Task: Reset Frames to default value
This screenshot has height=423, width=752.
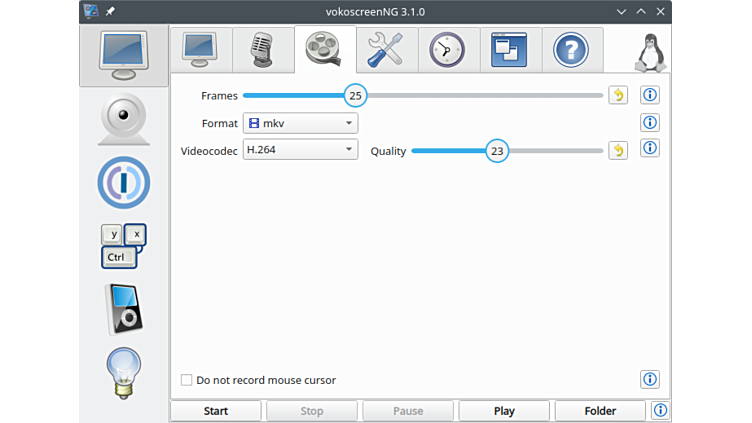Action: [x=618, y=96]
